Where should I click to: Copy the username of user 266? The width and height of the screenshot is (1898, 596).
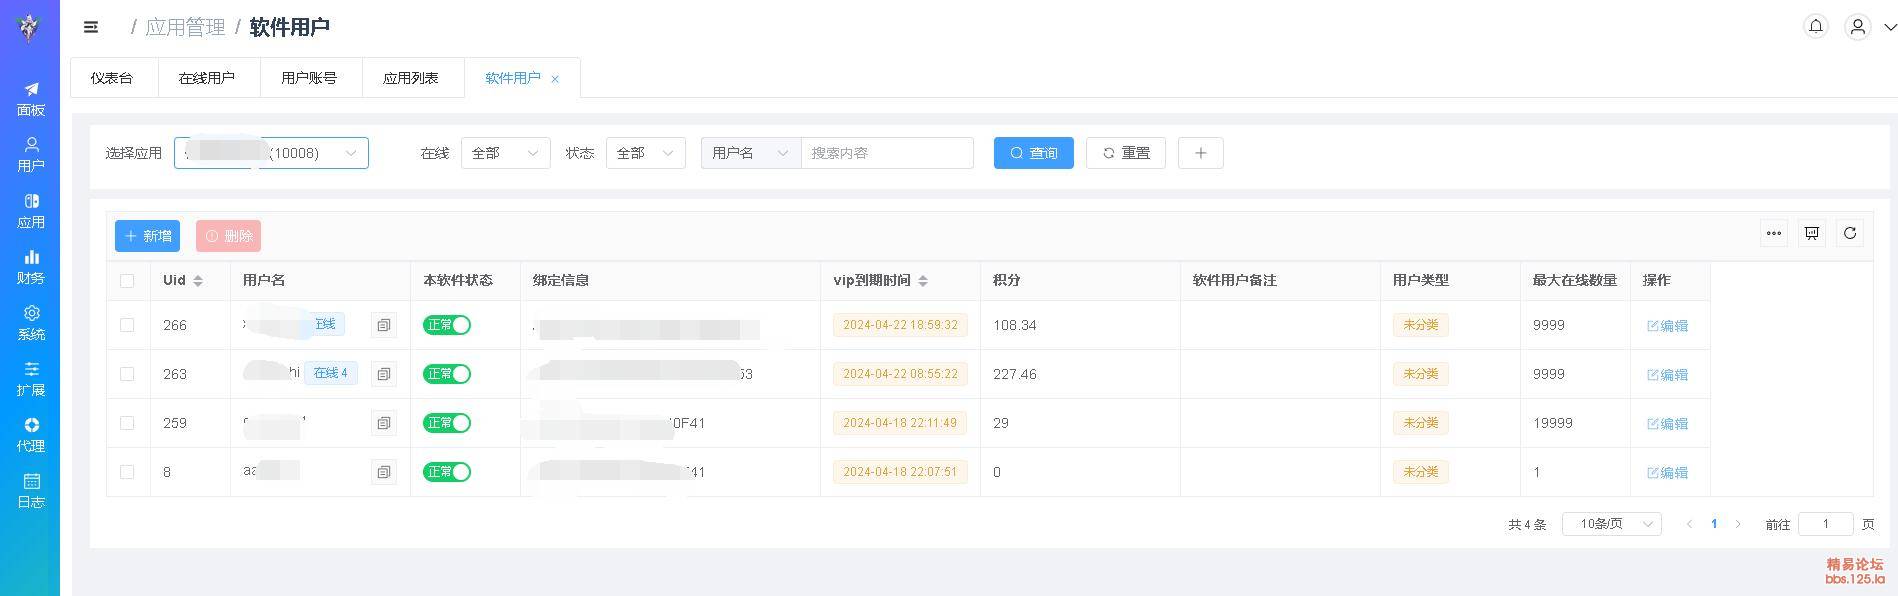[x=383, y=325]
